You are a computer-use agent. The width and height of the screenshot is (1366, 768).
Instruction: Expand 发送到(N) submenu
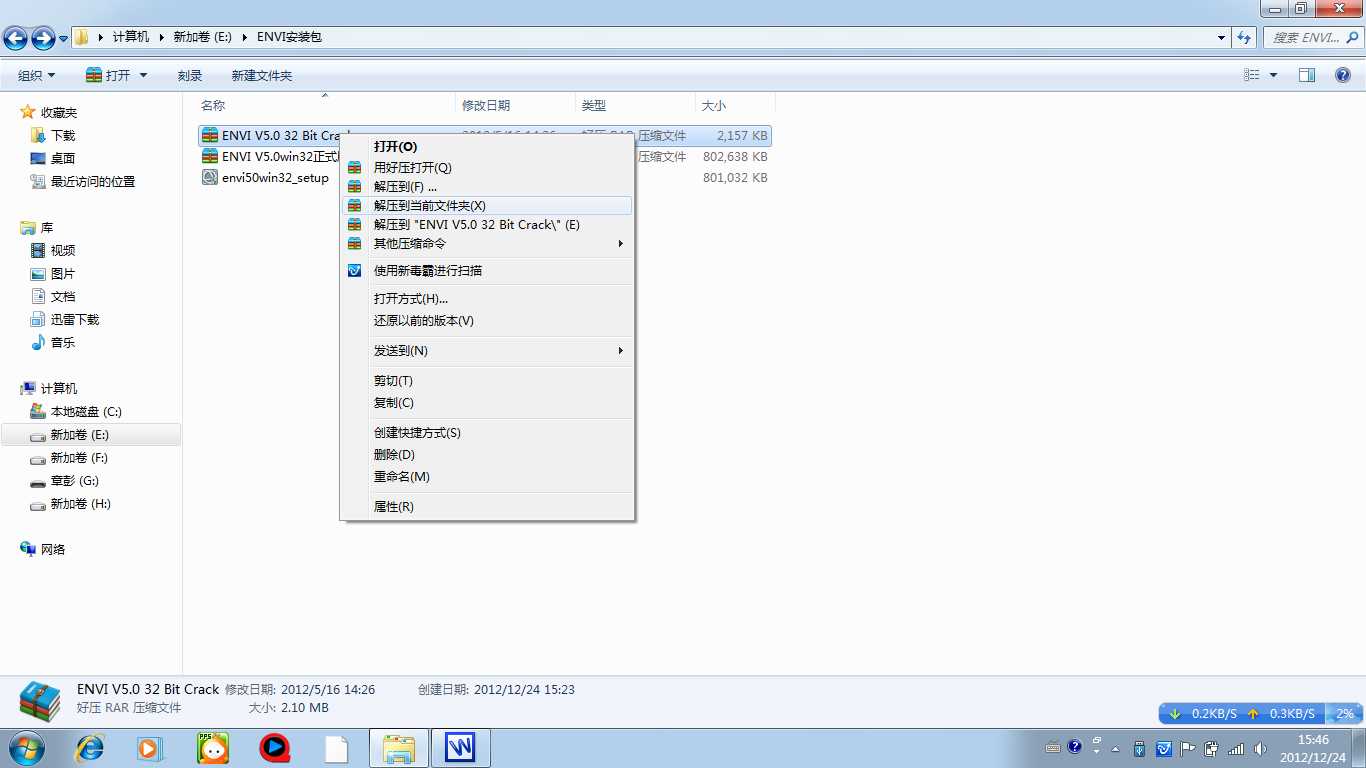(487, 350)
